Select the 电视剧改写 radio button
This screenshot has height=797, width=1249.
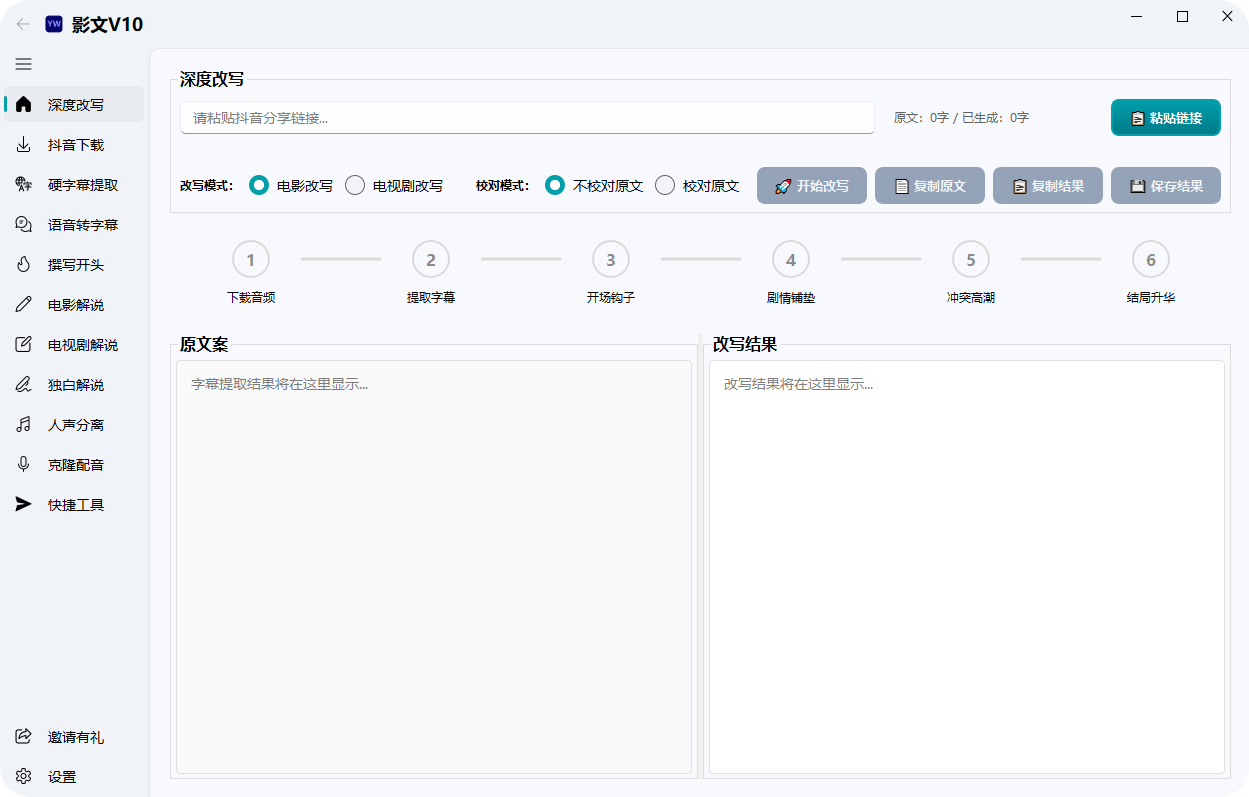tap(355, 186)
